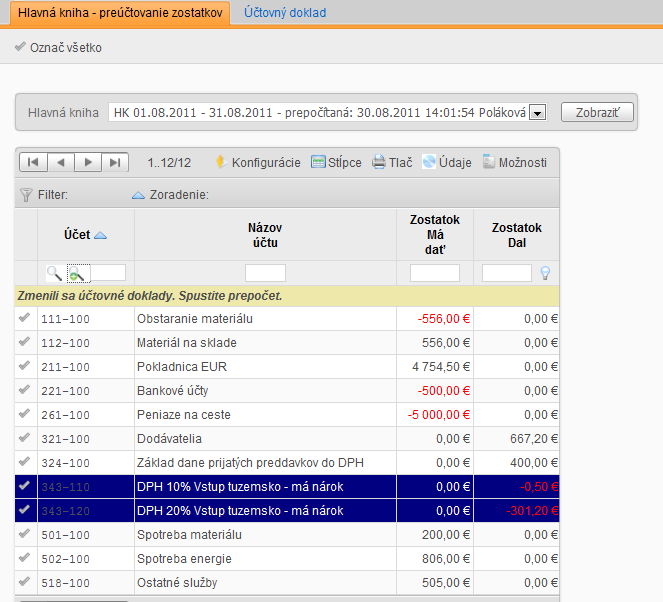This screenshot has width=663, height=602.
Task: Click the 667,20 € balance value
Action: [534, 439]
